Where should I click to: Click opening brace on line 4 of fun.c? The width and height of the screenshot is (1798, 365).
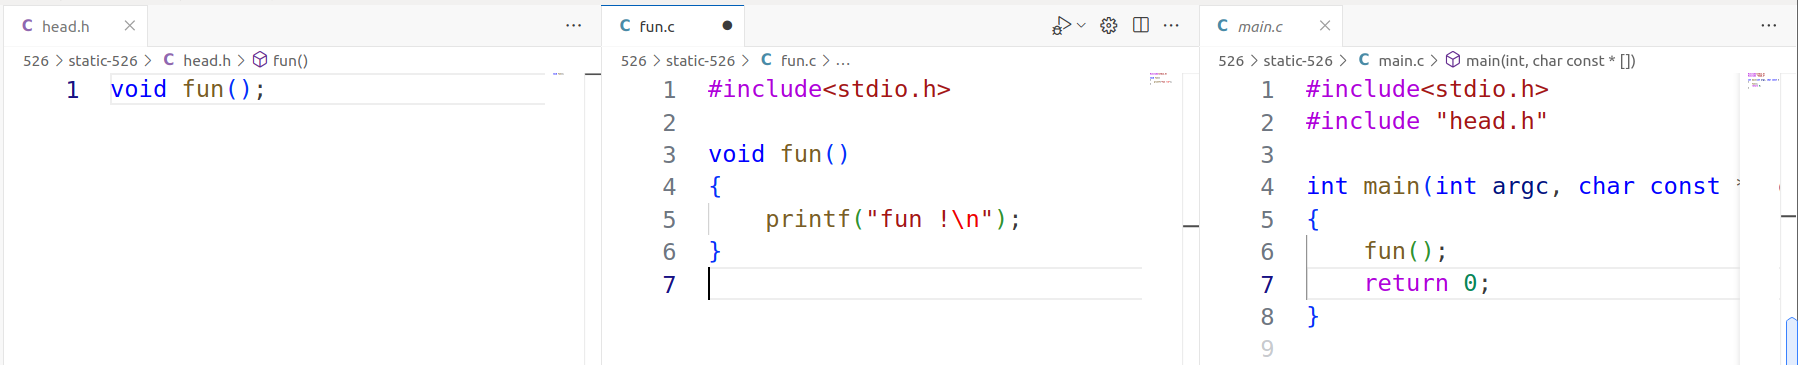[x=715, y=186]
